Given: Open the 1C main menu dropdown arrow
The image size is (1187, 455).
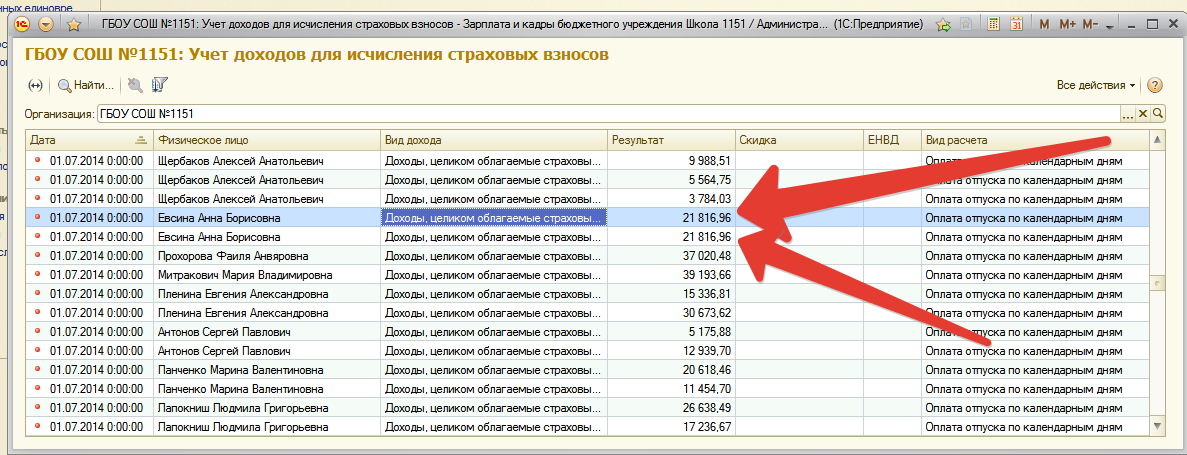Looking at the screenshot, I should point(47,23).
